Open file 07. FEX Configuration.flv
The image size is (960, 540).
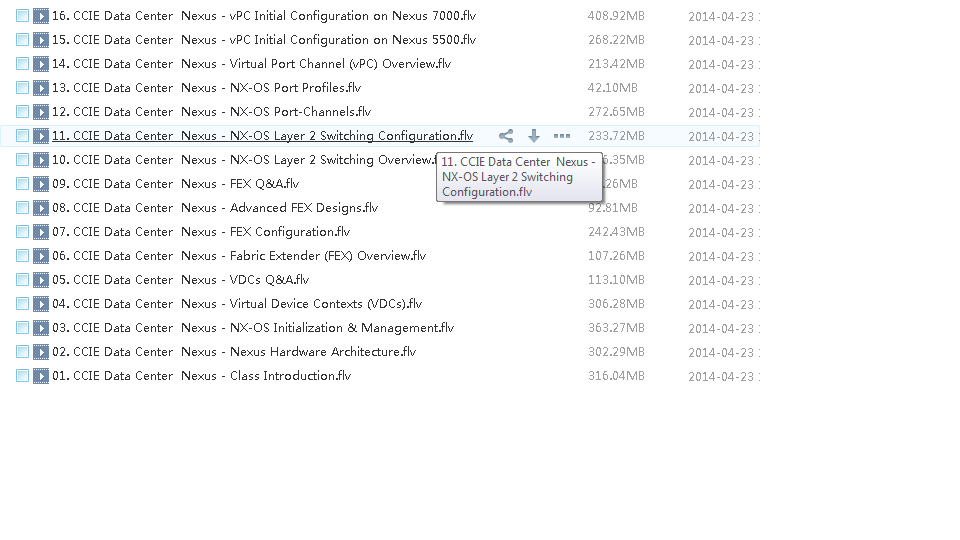tap(201, 232)
